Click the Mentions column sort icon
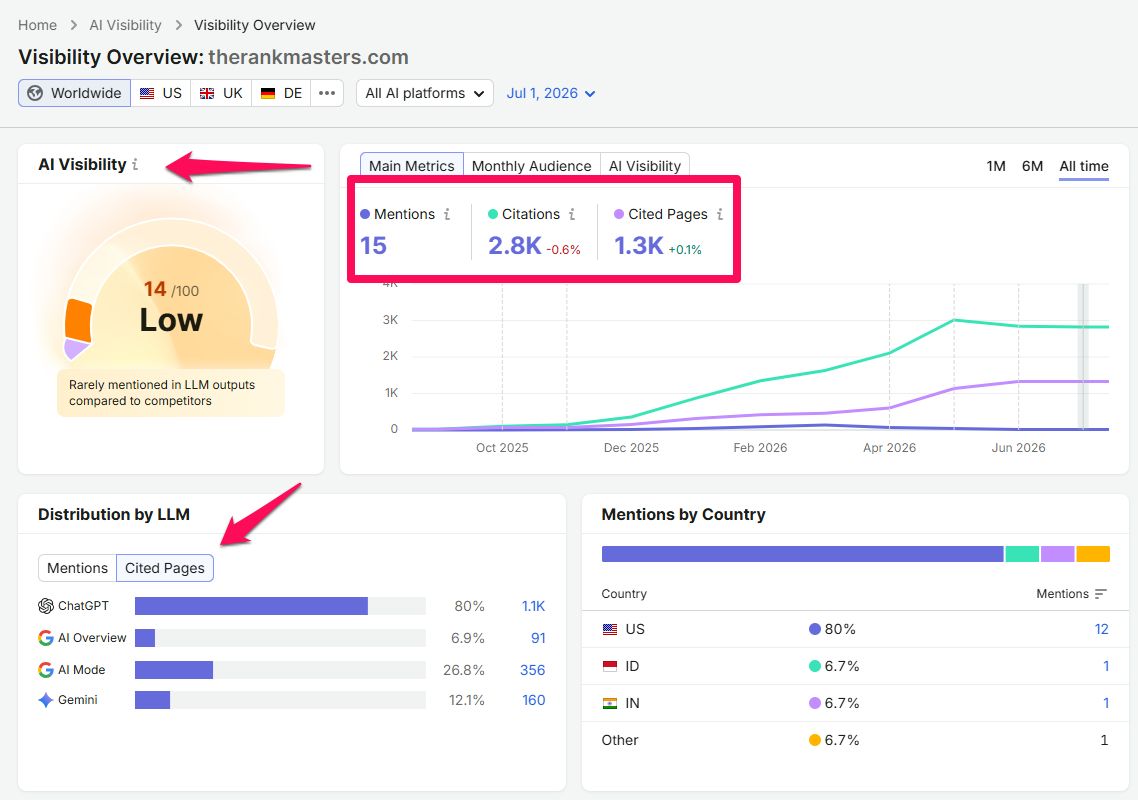 (x=1101, y=594)
